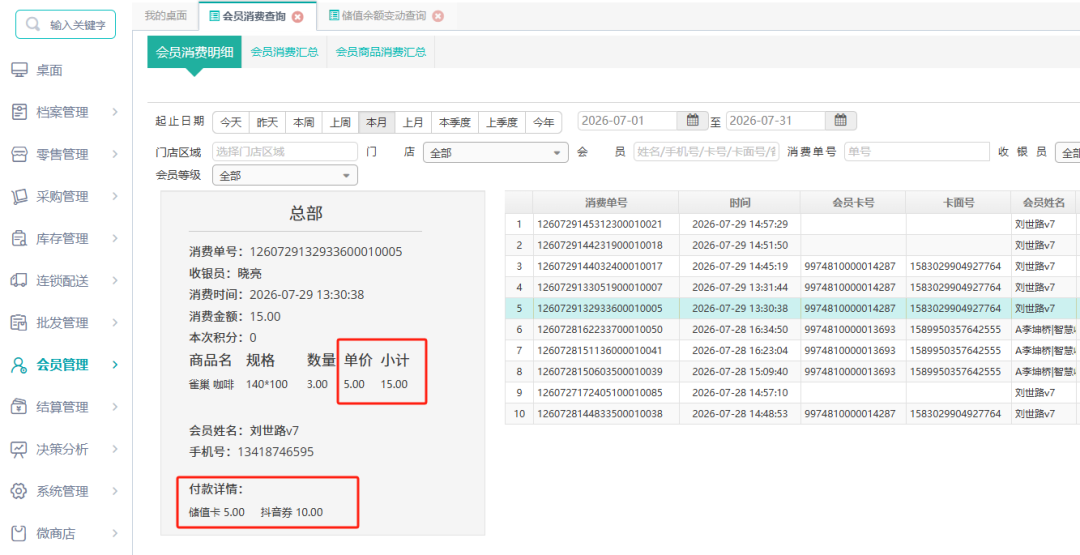Select order 1260729144231900010018 row
1080x555 pixels.
[x=792, y=245]
